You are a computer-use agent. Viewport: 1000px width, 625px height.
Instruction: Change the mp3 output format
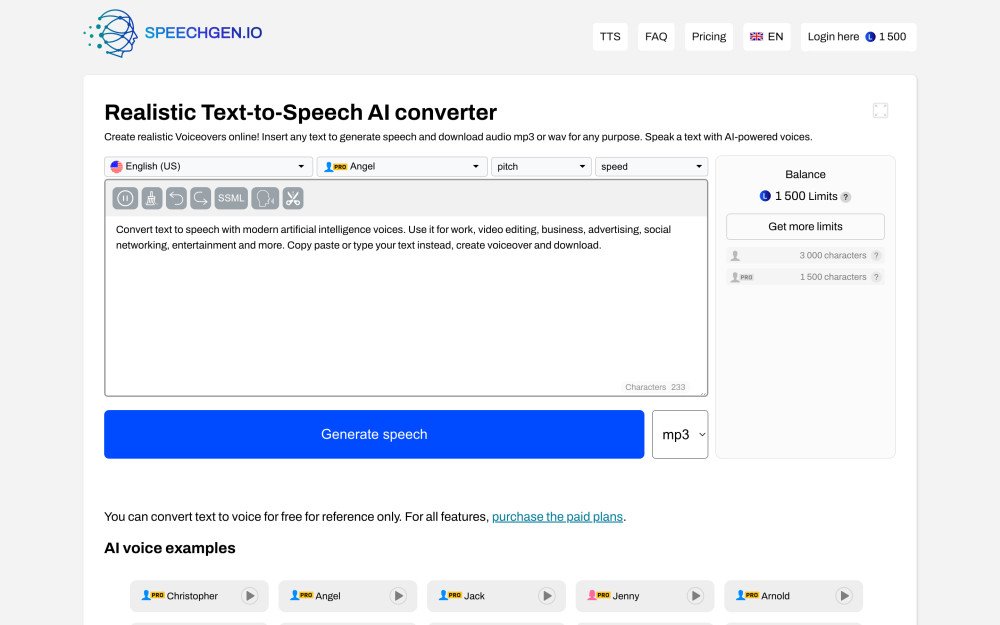coord(679,434)
